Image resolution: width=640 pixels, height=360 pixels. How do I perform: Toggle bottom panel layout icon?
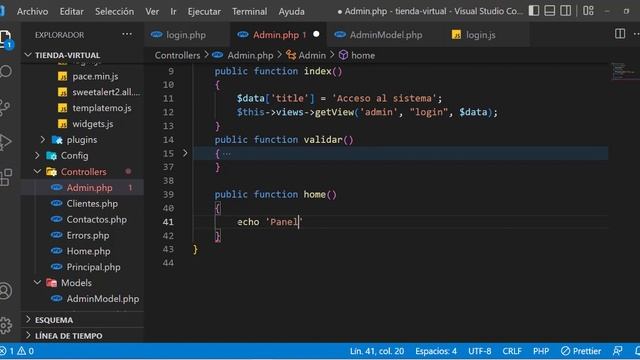(549, 11)
